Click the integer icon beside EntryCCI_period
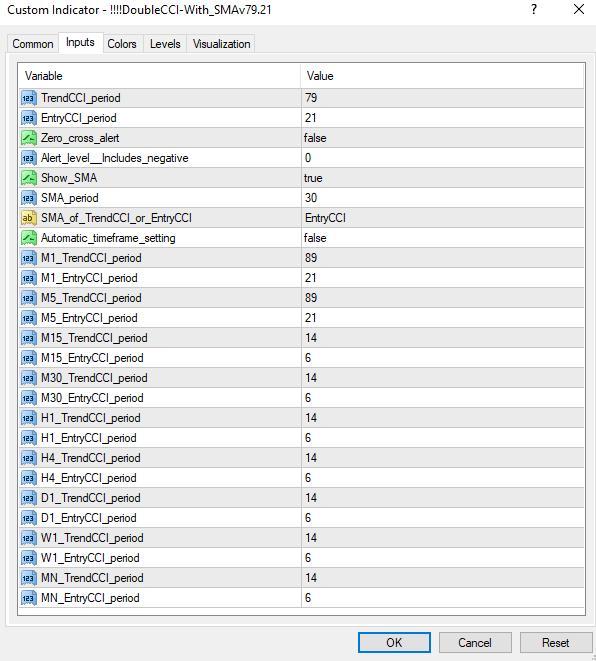This screenshot has height=661, width=596. pos(29,118)
